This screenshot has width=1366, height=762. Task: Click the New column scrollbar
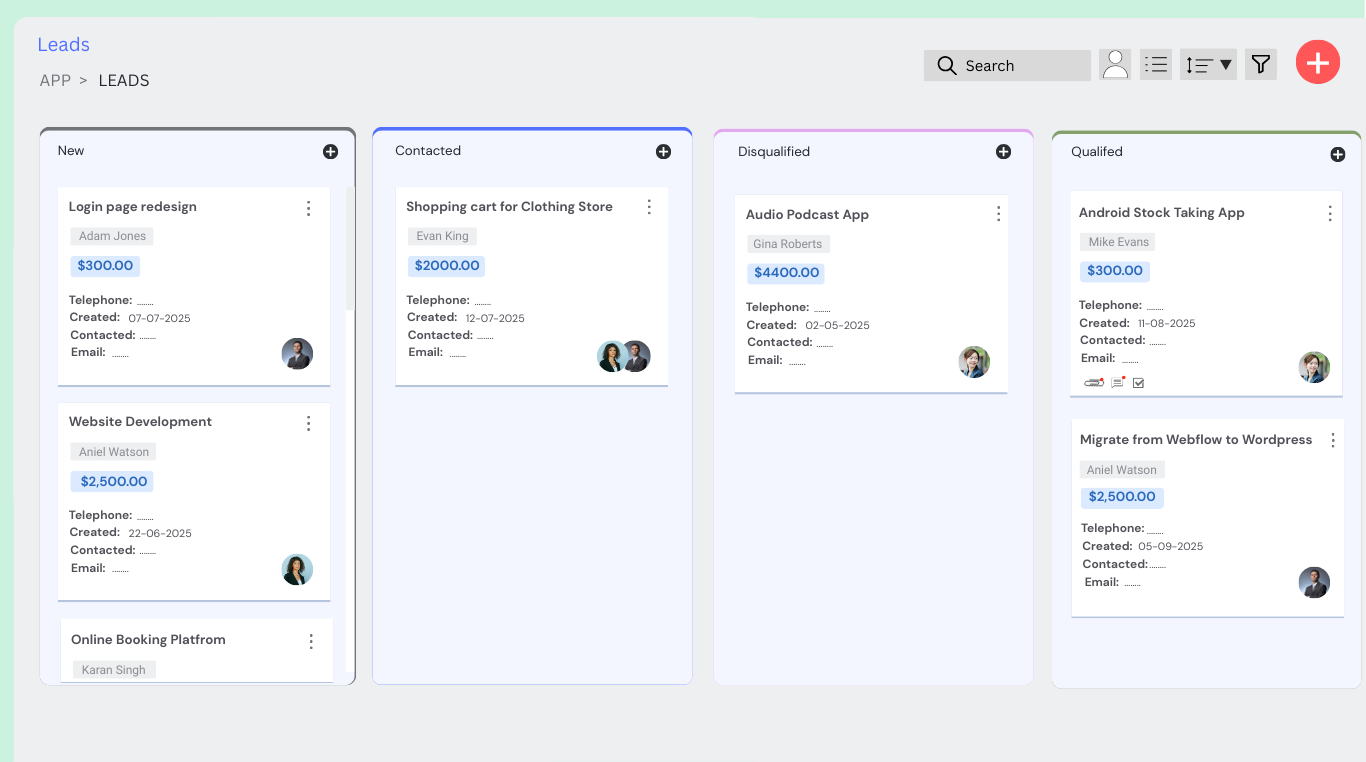tap(350, 250)
